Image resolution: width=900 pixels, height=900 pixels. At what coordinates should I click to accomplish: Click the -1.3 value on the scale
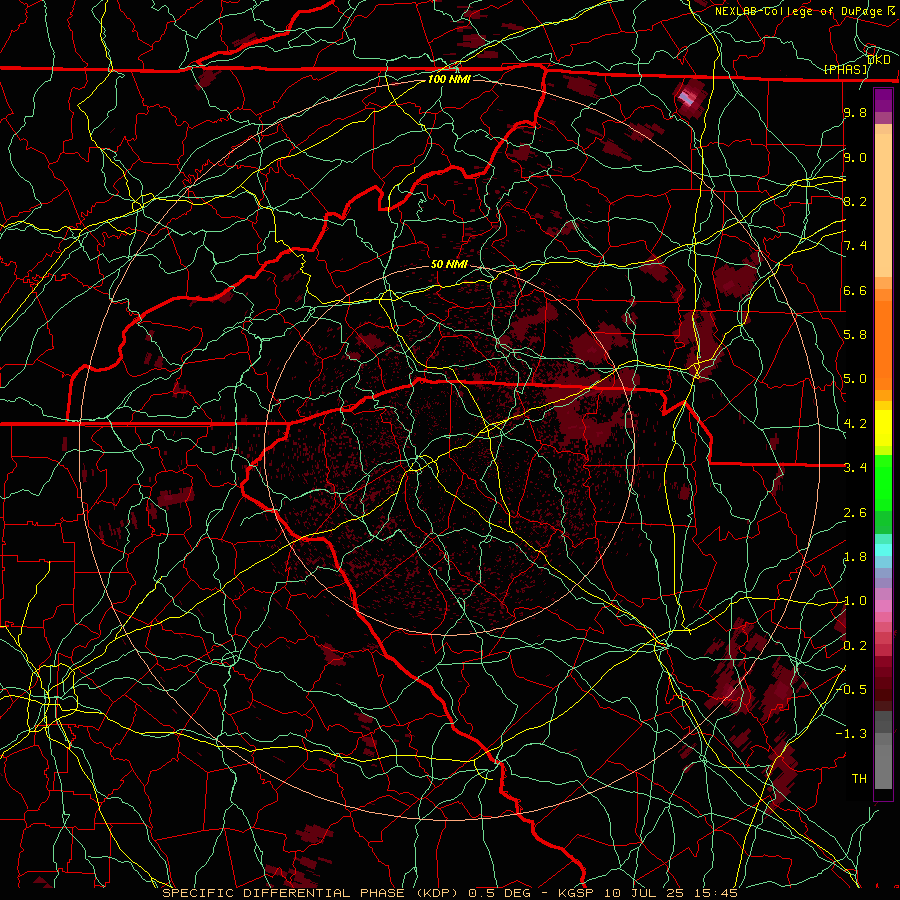[x=851, y=734]
